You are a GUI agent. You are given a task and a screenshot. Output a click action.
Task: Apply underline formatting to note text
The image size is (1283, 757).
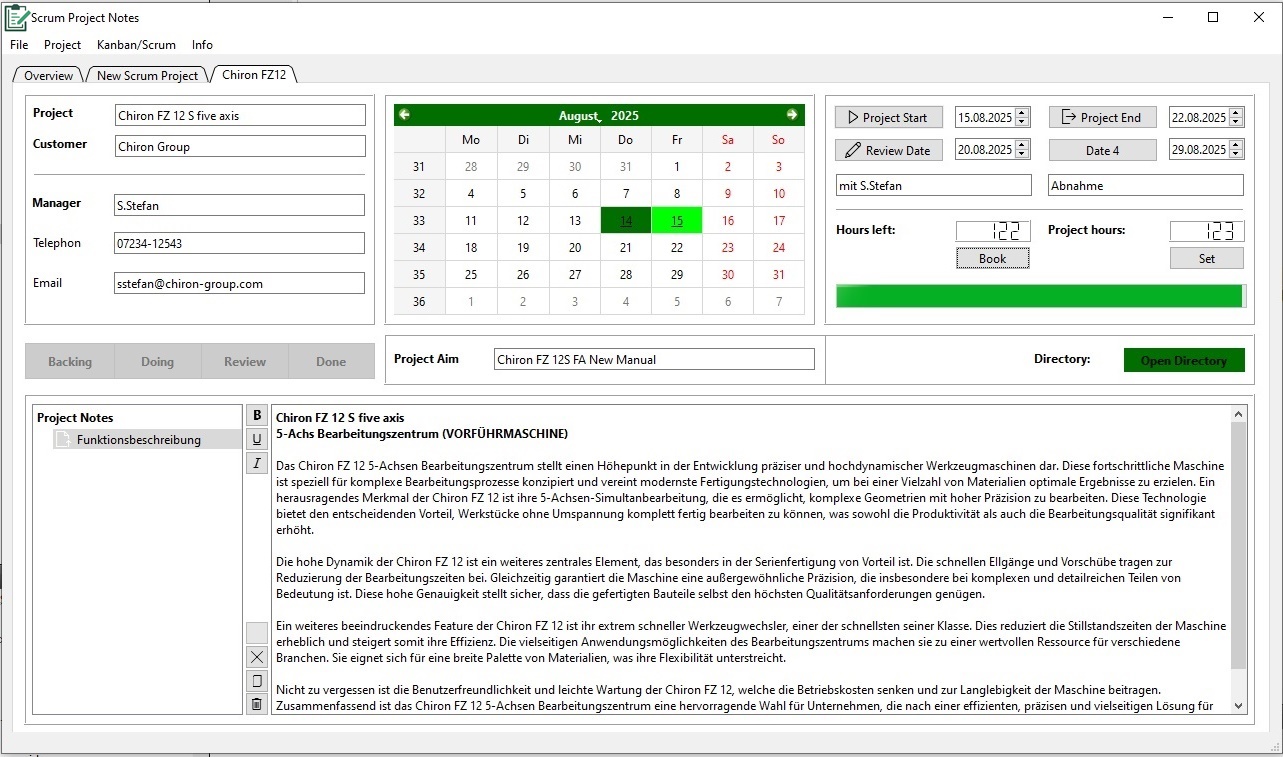click(x=257, y=439)
